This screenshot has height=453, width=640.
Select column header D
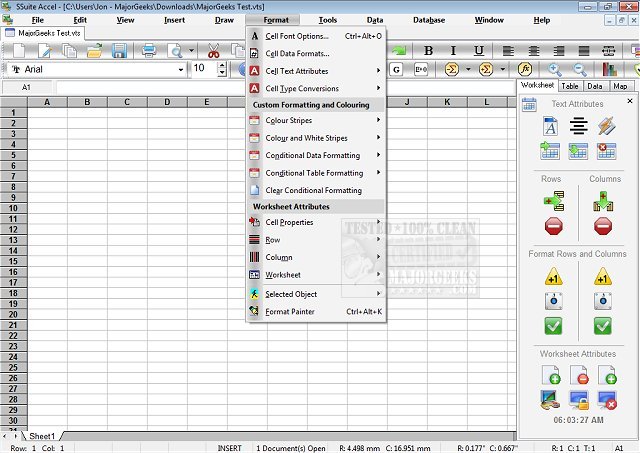click(x=167, y=102)
